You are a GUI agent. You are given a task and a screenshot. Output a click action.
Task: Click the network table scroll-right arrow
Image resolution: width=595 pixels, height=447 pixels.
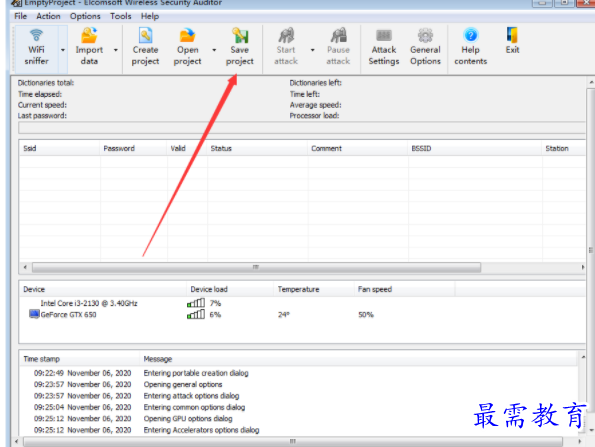click(x=583, y=267)
